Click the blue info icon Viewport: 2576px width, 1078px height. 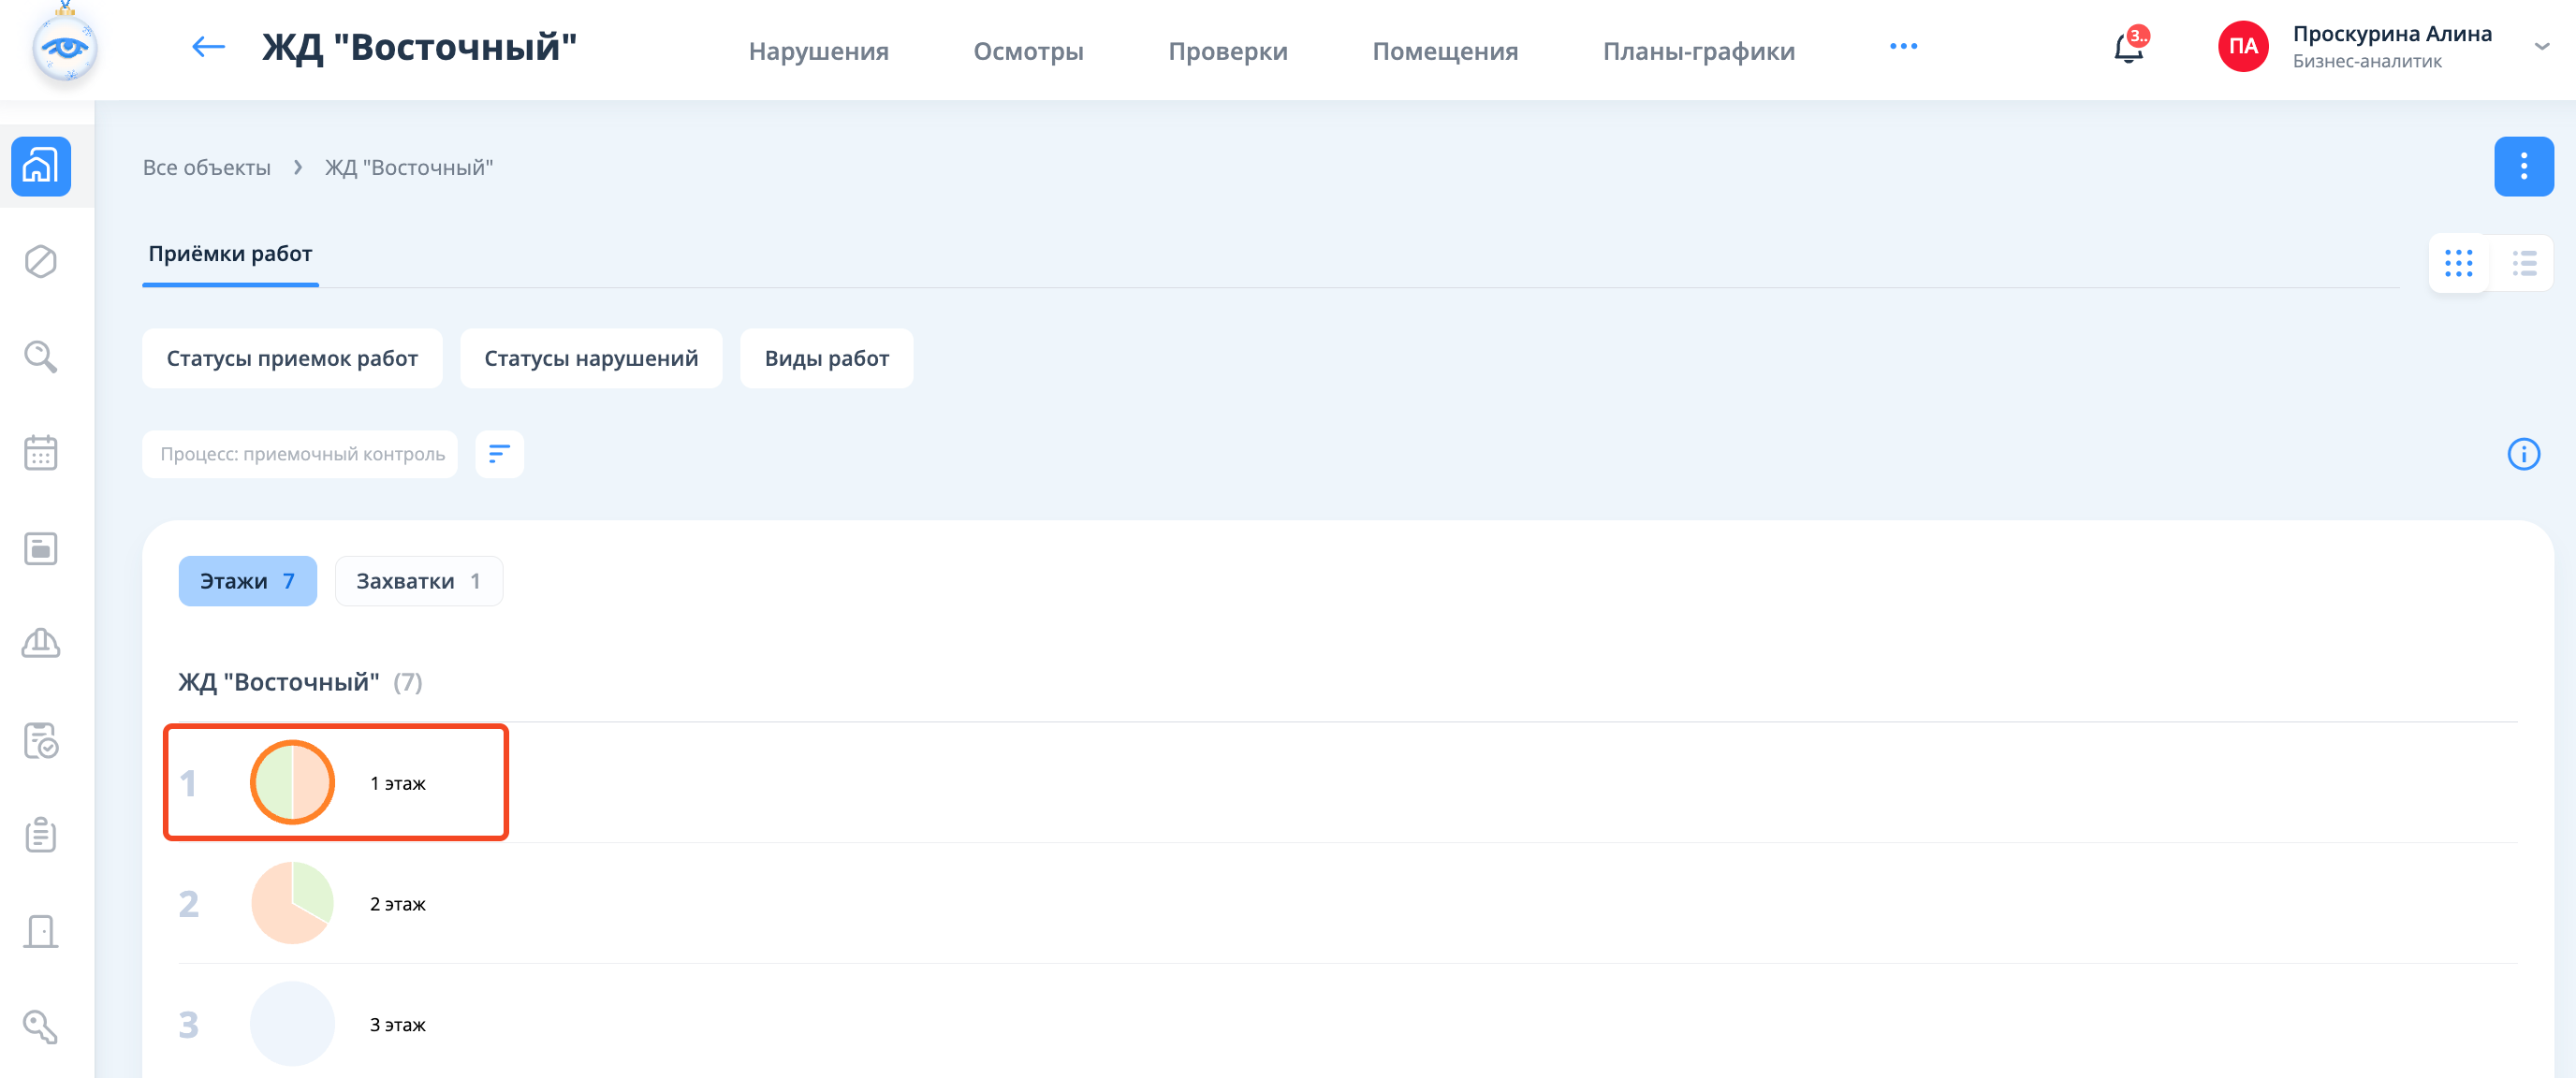tap(2523, 454)
